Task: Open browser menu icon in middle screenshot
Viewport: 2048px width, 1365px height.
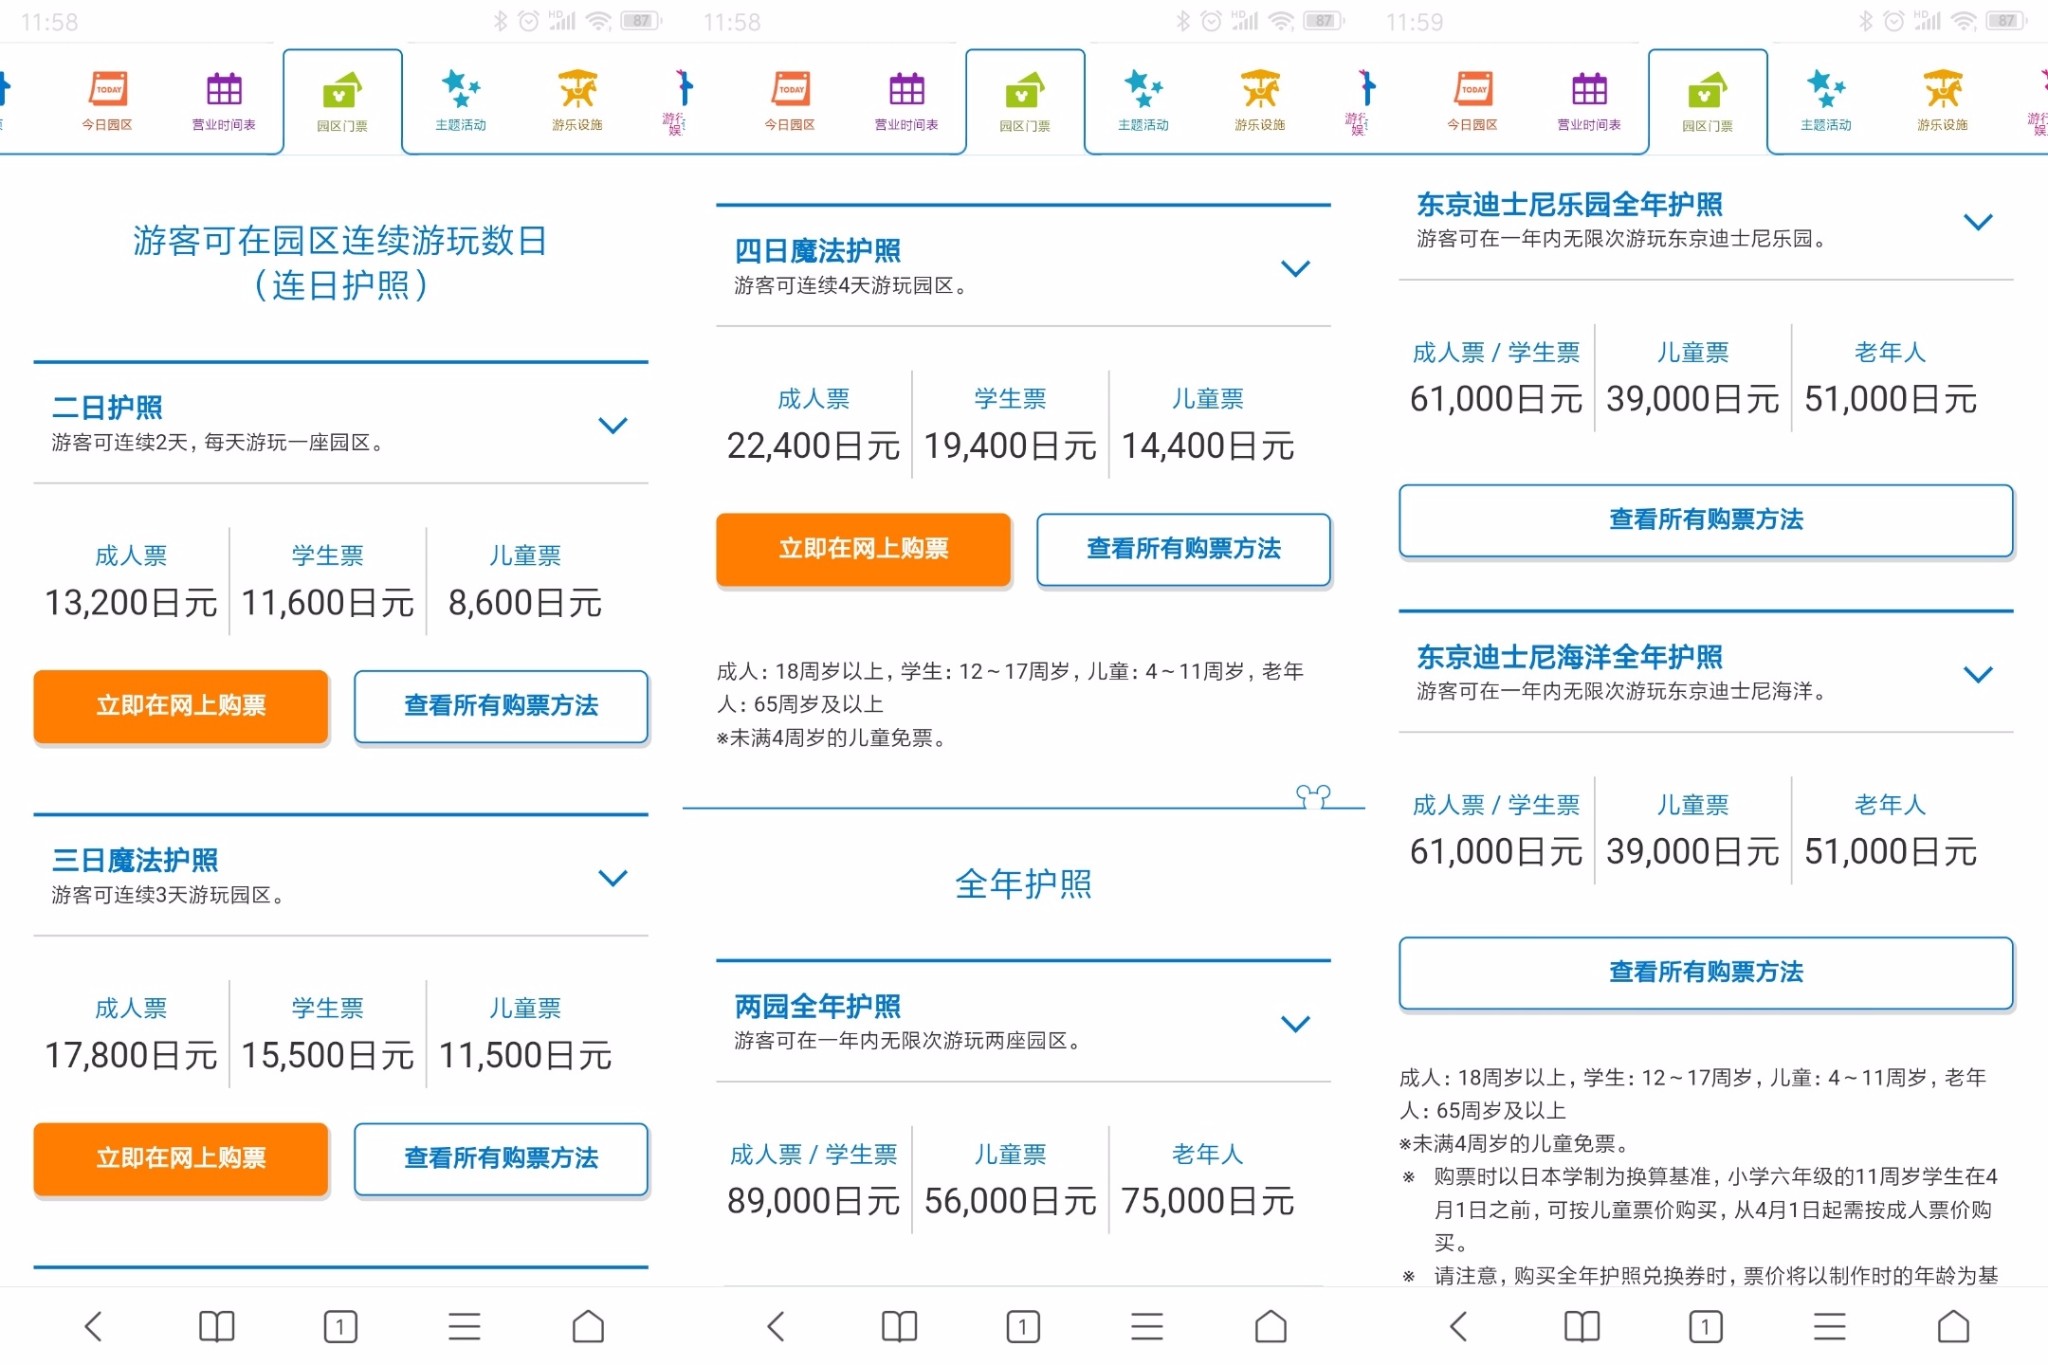Action: tap(1147, 1326)
